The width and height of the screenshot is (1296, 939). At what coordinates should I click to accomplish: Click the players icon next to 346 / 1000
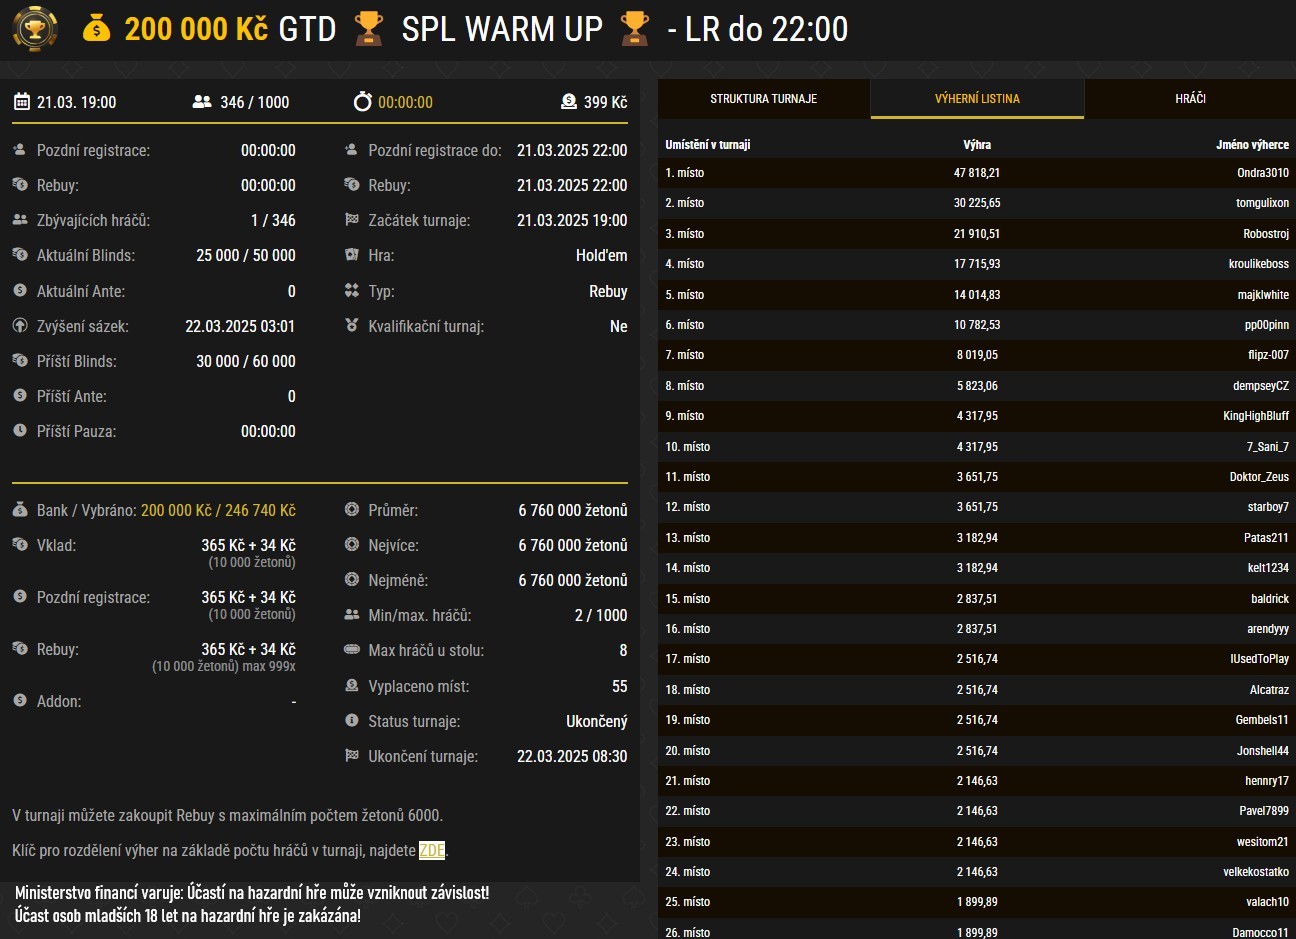pyautogui.click(x=202, y=102)
